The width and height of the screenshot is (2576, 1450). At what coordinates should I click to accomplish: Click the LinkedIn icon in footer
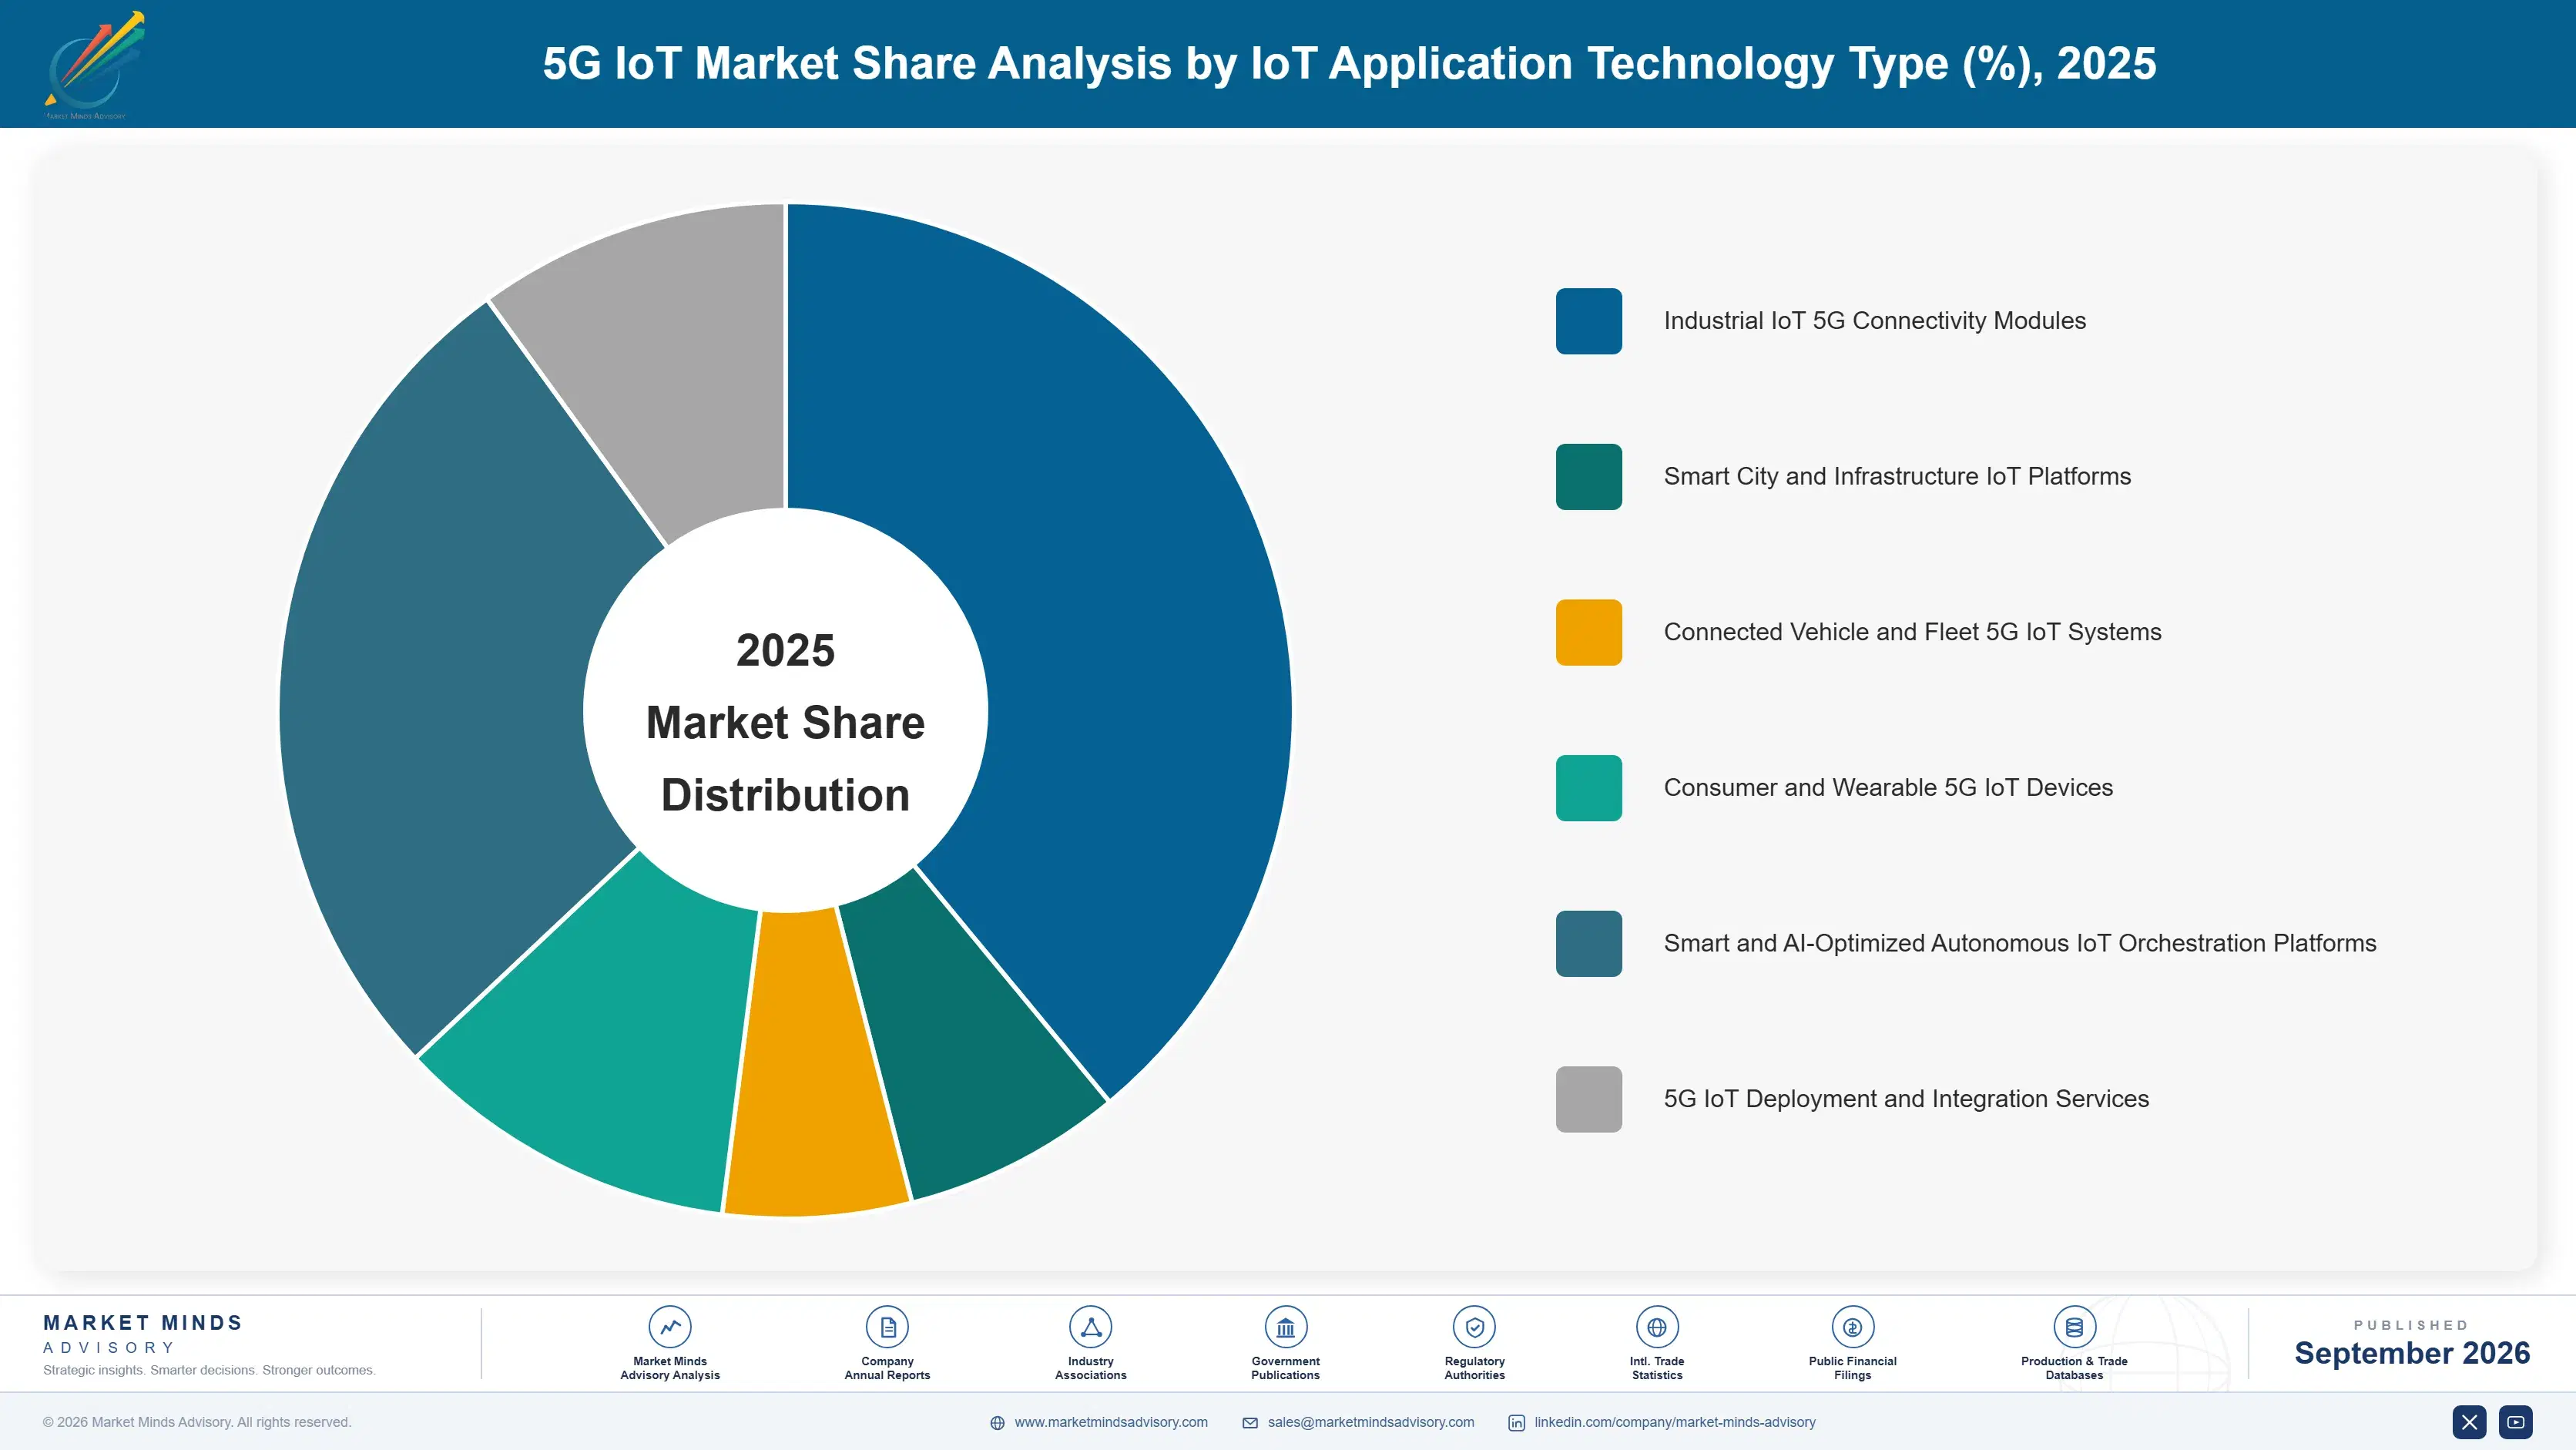tap(1516, 1423)
